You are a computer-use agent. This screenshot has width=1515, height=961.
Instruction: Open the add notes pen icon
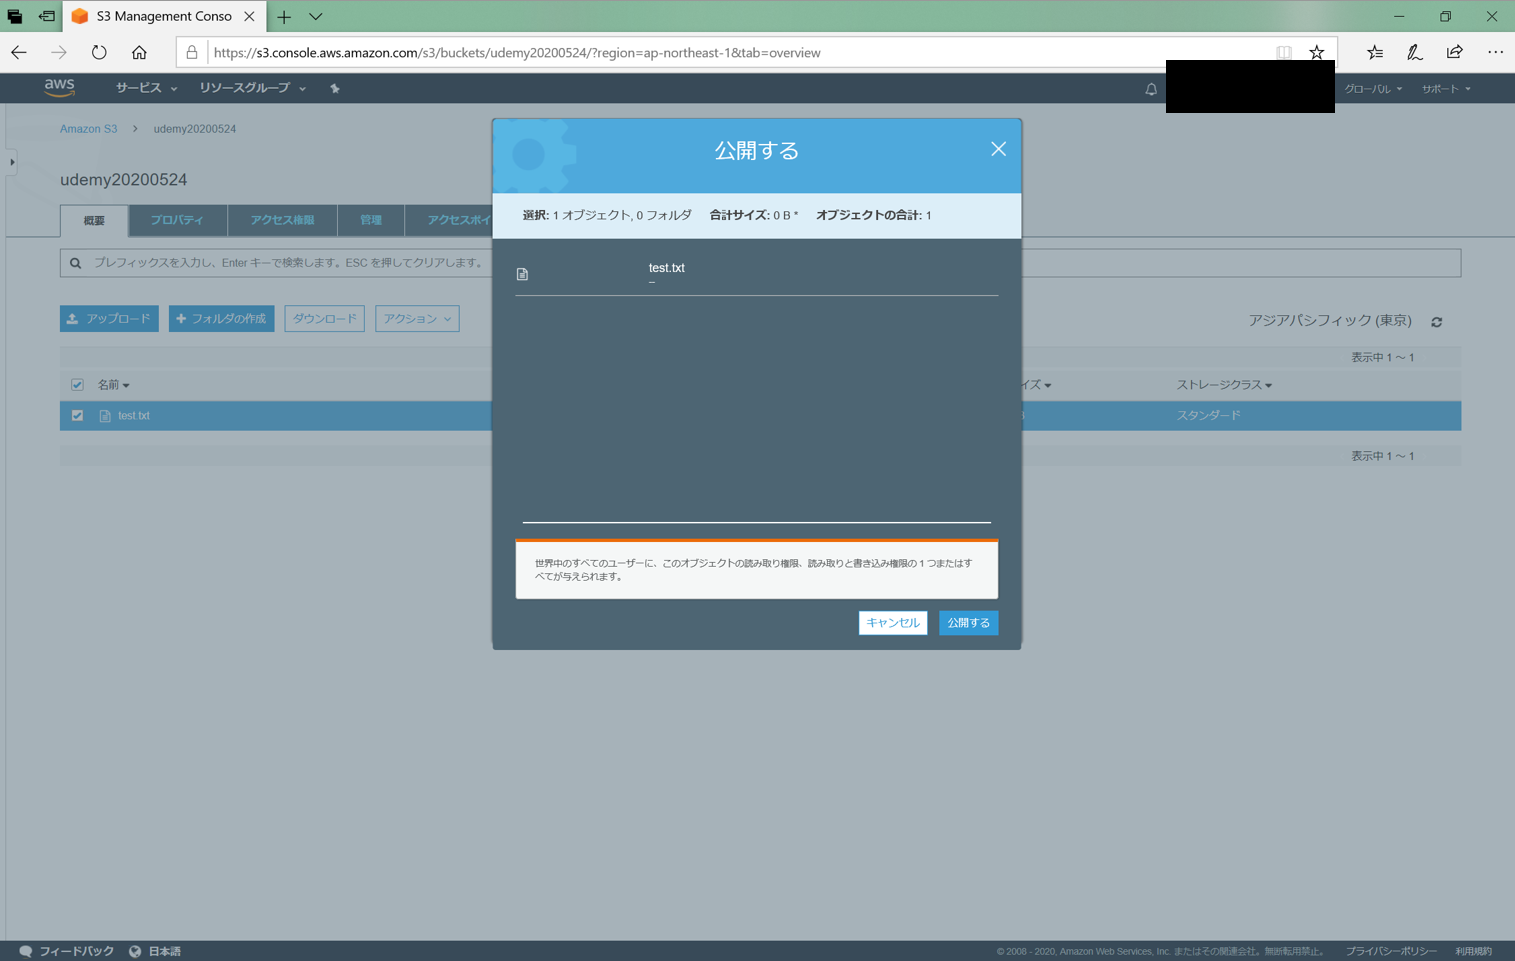(1414, 52)
